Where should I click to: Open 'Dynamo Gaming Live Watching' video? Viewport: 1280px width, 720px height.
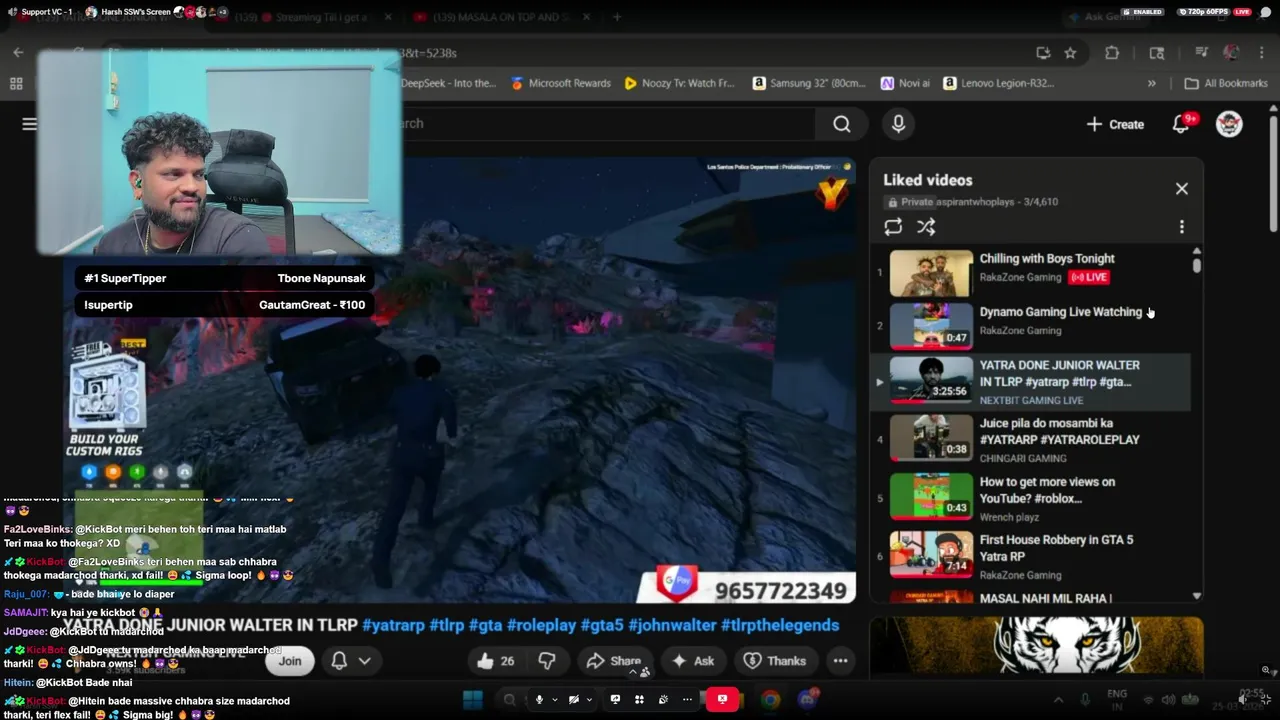coord(1060,312)
